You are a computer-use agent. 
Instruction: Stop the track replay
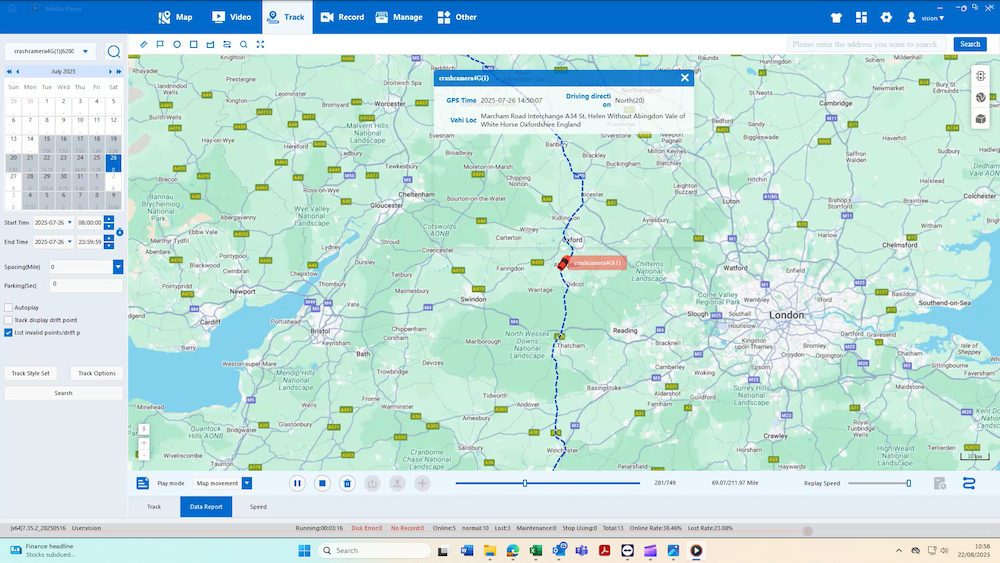click(322, 483)
